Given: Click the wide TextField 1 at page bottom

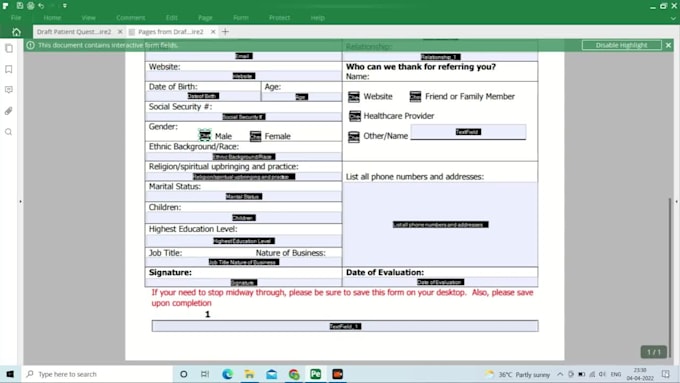Looking at the screenshot, I should 345,326.
